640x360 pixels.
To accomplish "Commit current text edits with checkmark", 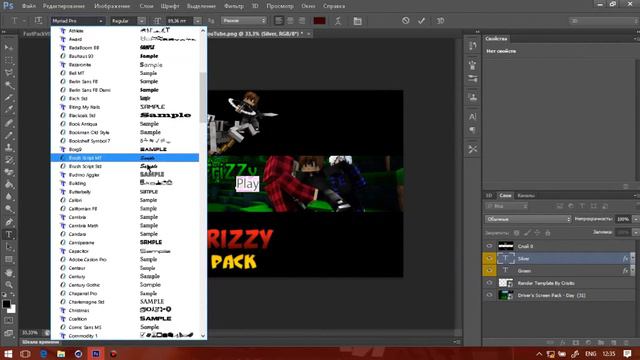I will coord(421,20).
